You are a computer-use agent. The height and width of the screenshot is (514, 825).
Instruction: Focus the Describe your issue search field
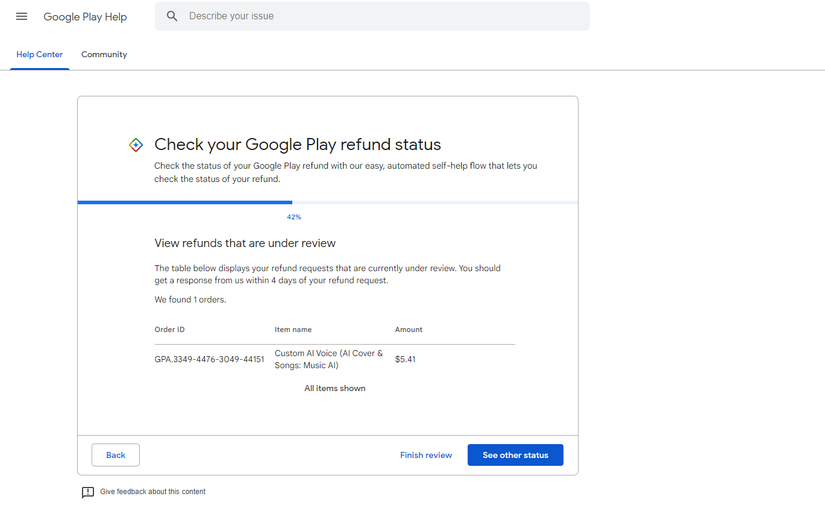tap(372, 16)
